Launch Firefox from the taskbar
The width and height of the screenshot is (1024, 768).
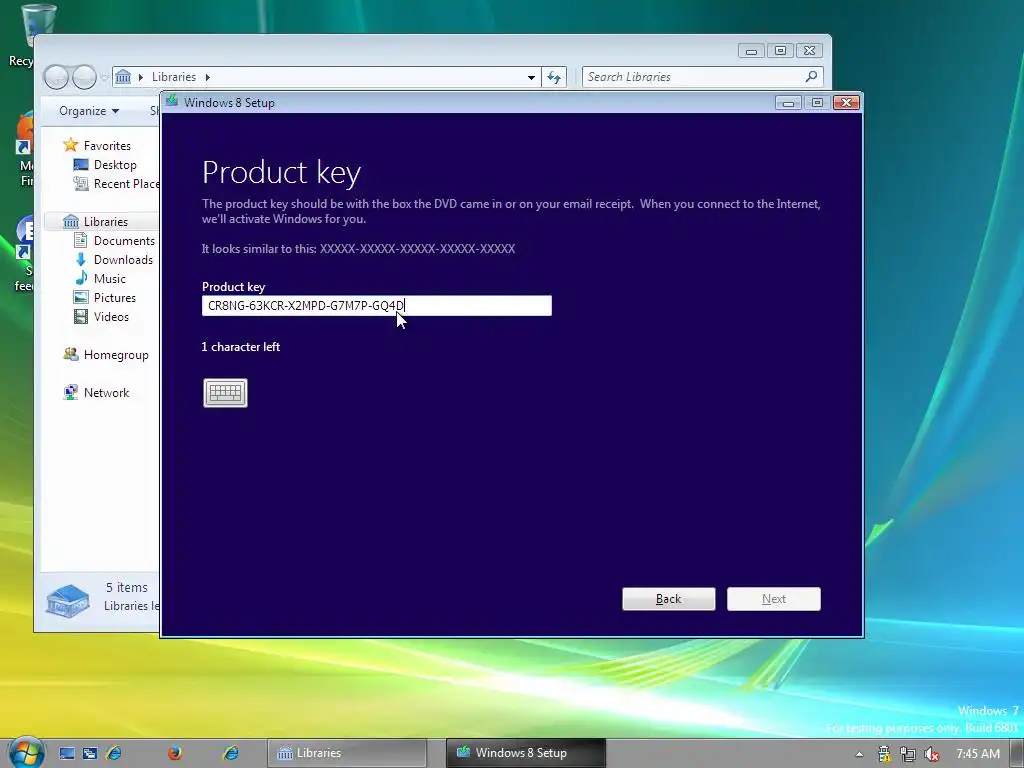(x=175, y=753)
